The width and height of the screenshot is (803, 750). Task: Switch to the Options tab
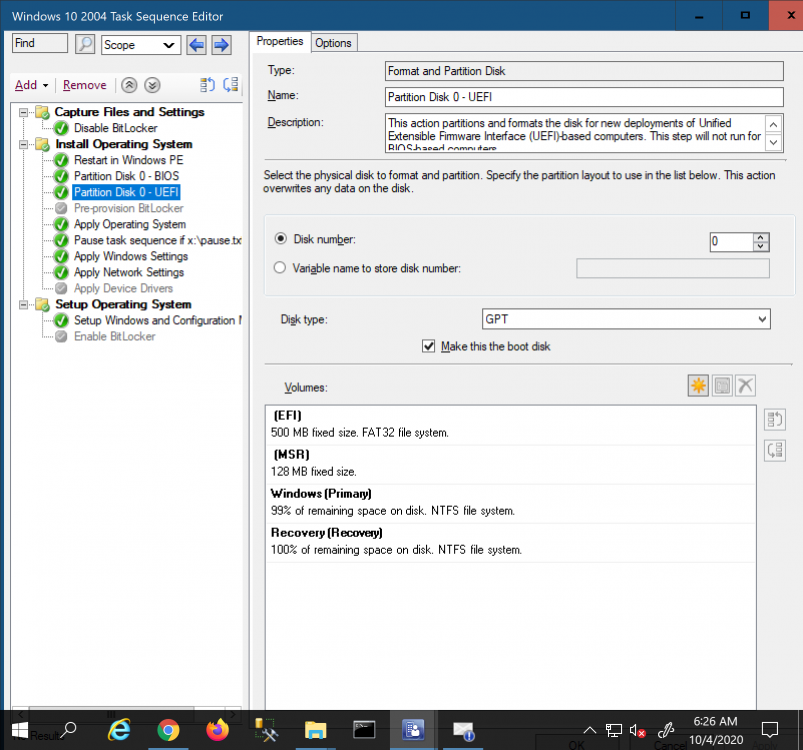click(x=333, y=42)
